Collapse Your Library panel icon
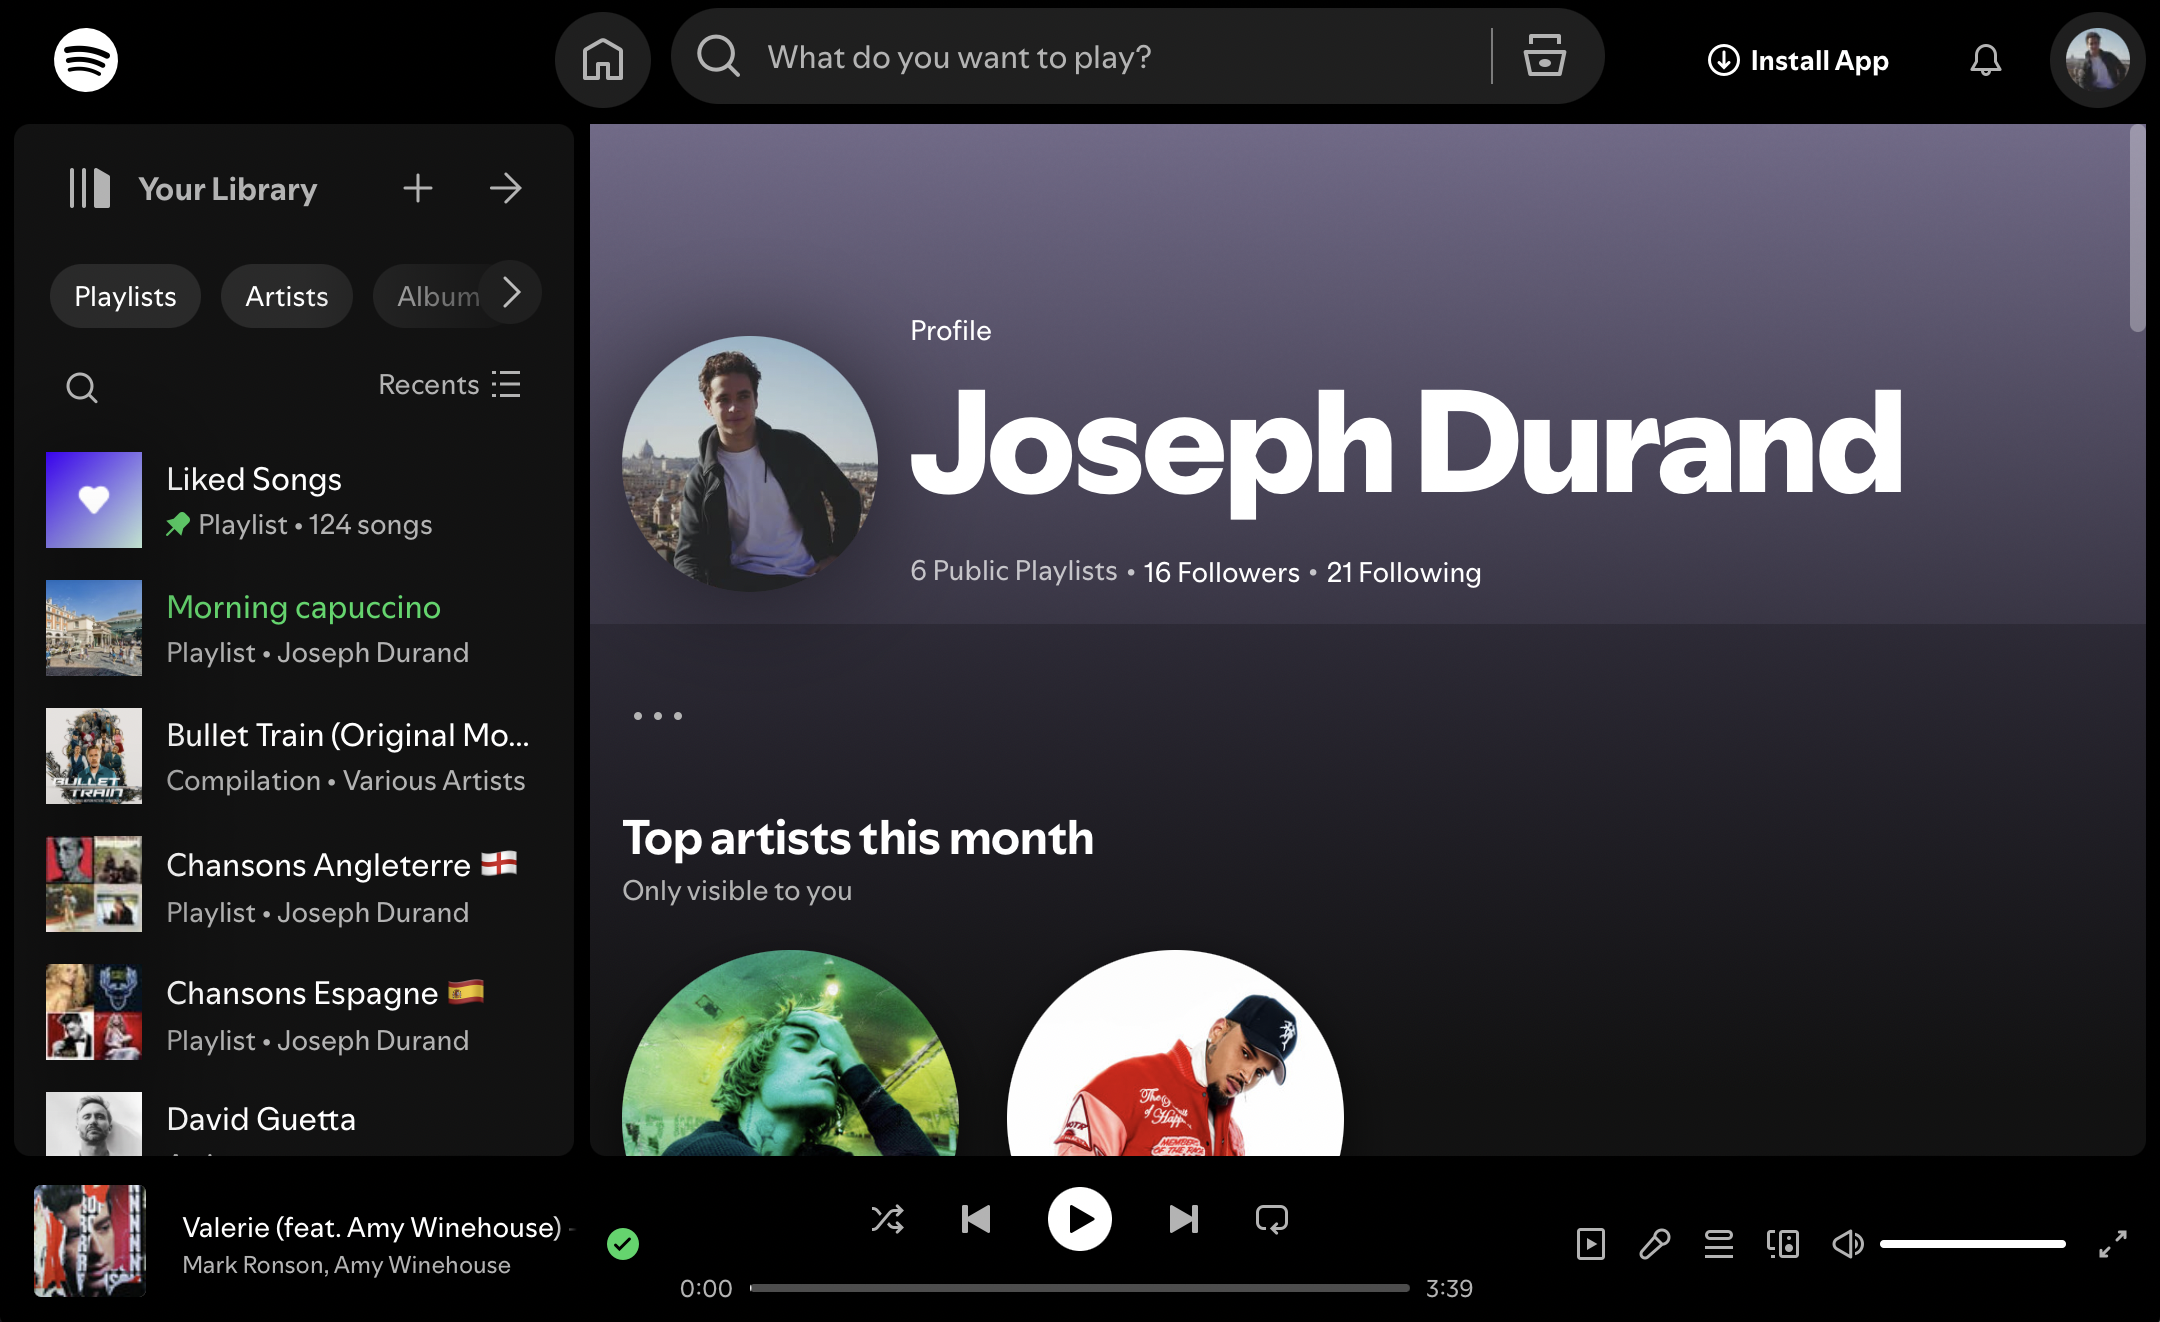 (x=89, y=188)
